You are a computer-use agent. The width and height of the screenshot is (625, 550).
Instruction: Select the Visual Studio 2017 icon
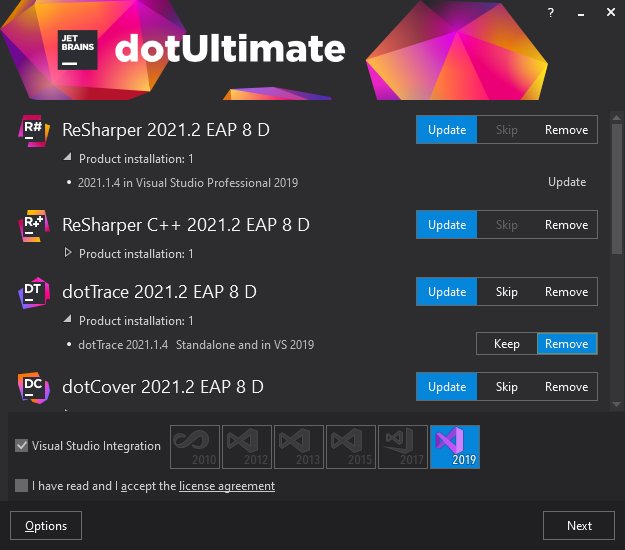(403, 446)
